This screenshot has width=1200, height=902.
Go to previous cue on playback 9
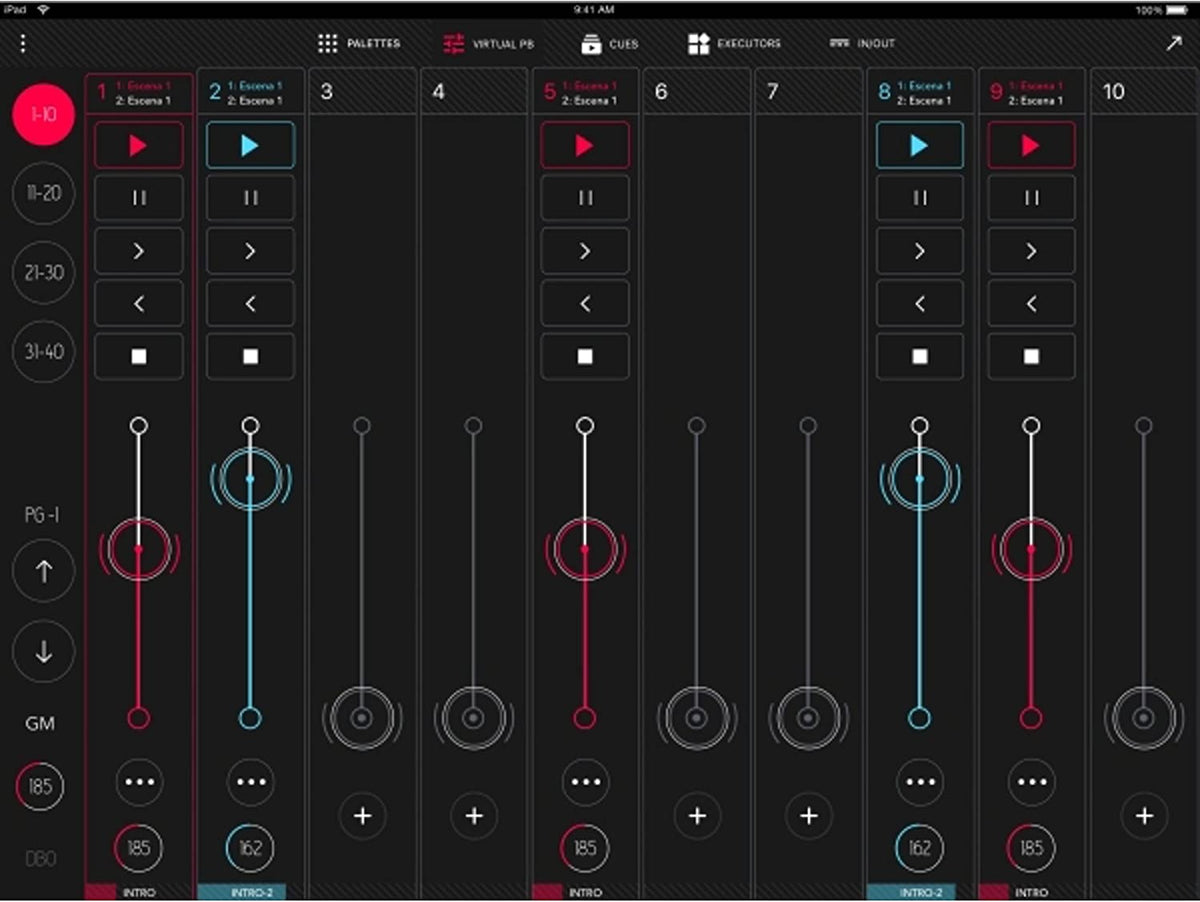click(1031, 304)
